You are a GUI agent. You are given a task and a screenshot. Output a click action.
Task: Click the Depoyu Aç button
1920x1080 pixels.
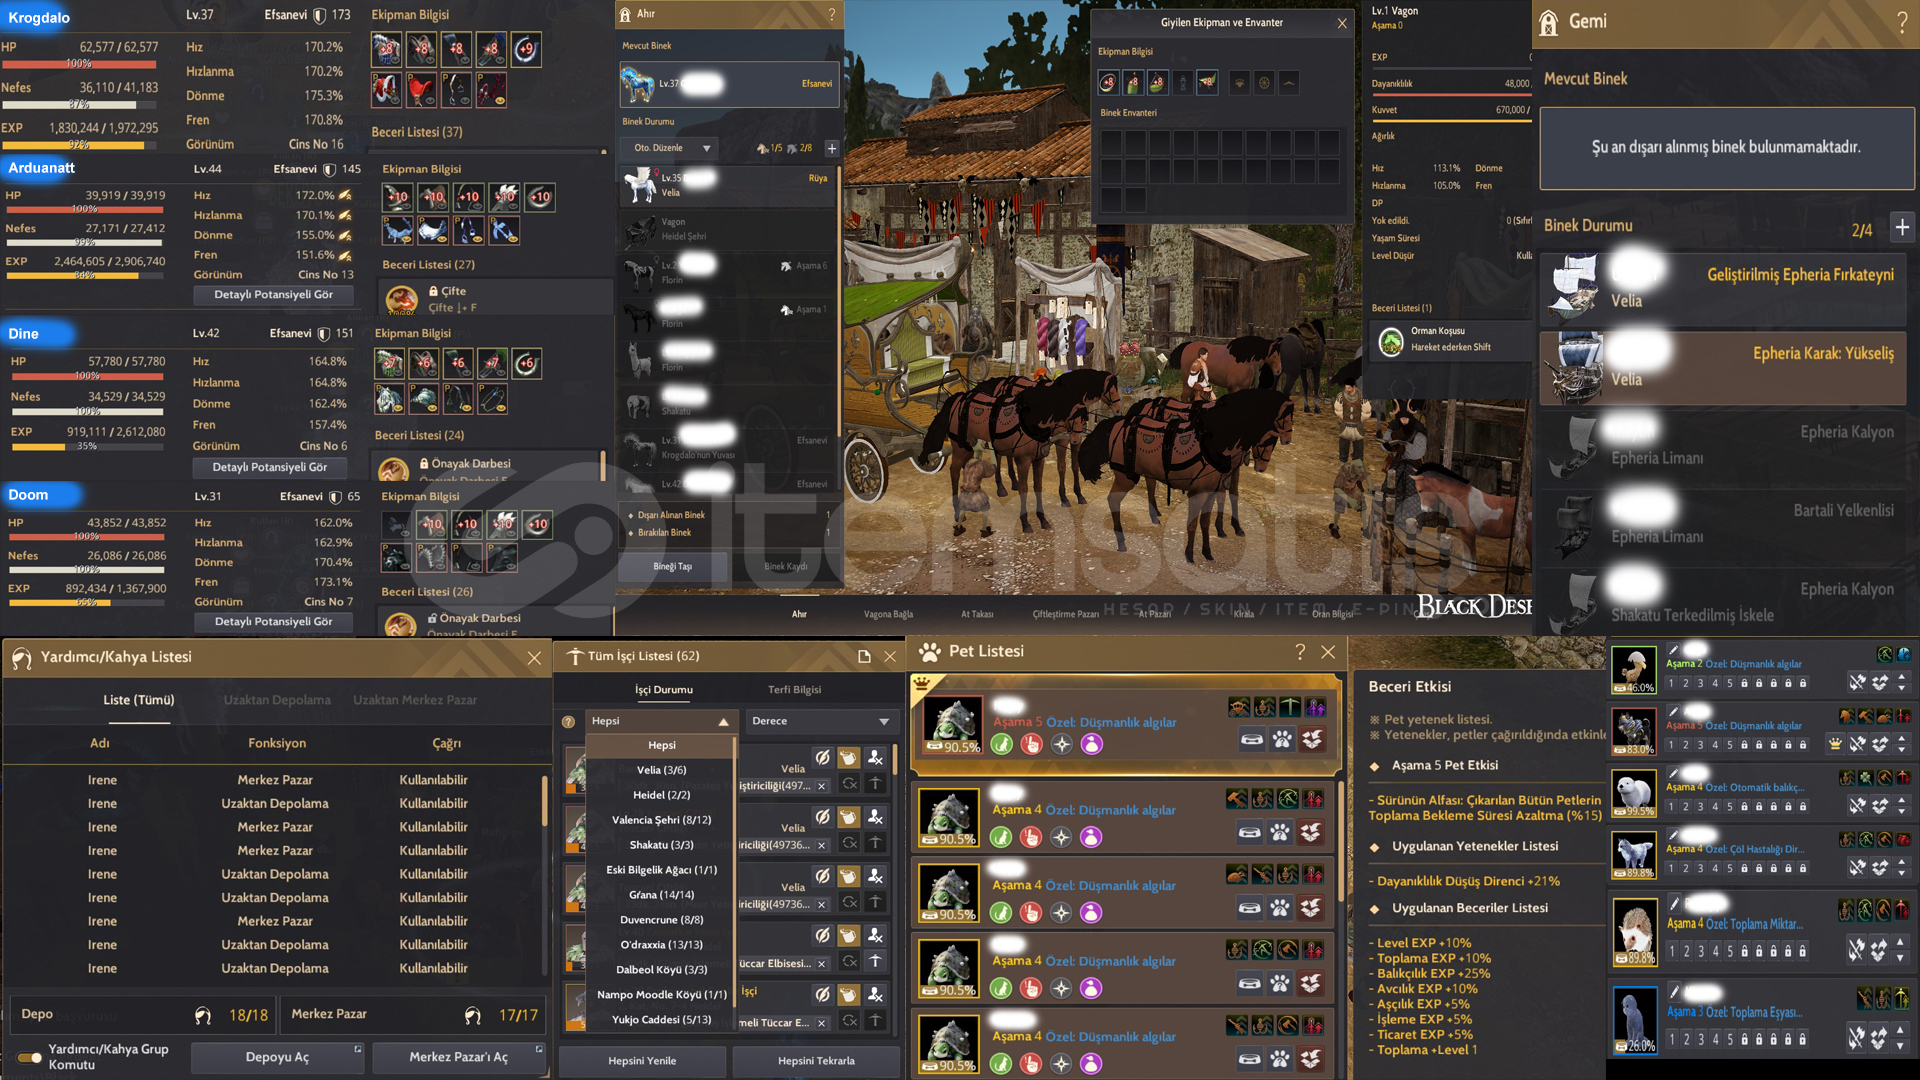277,1057
